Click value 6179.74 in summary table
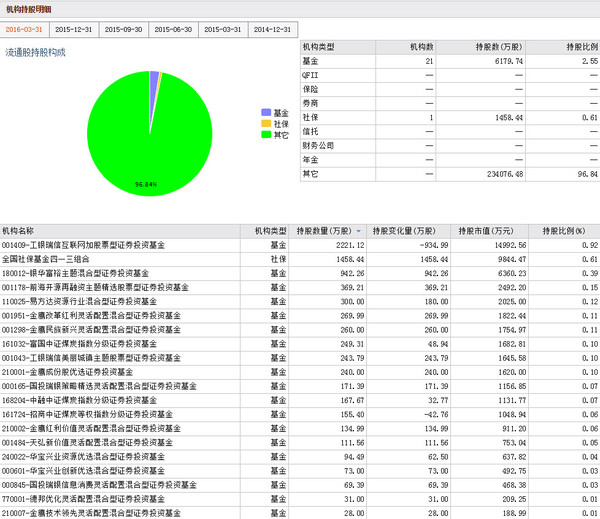The width and height of the screenshot is (600, 519). click(x=509, y=61)
